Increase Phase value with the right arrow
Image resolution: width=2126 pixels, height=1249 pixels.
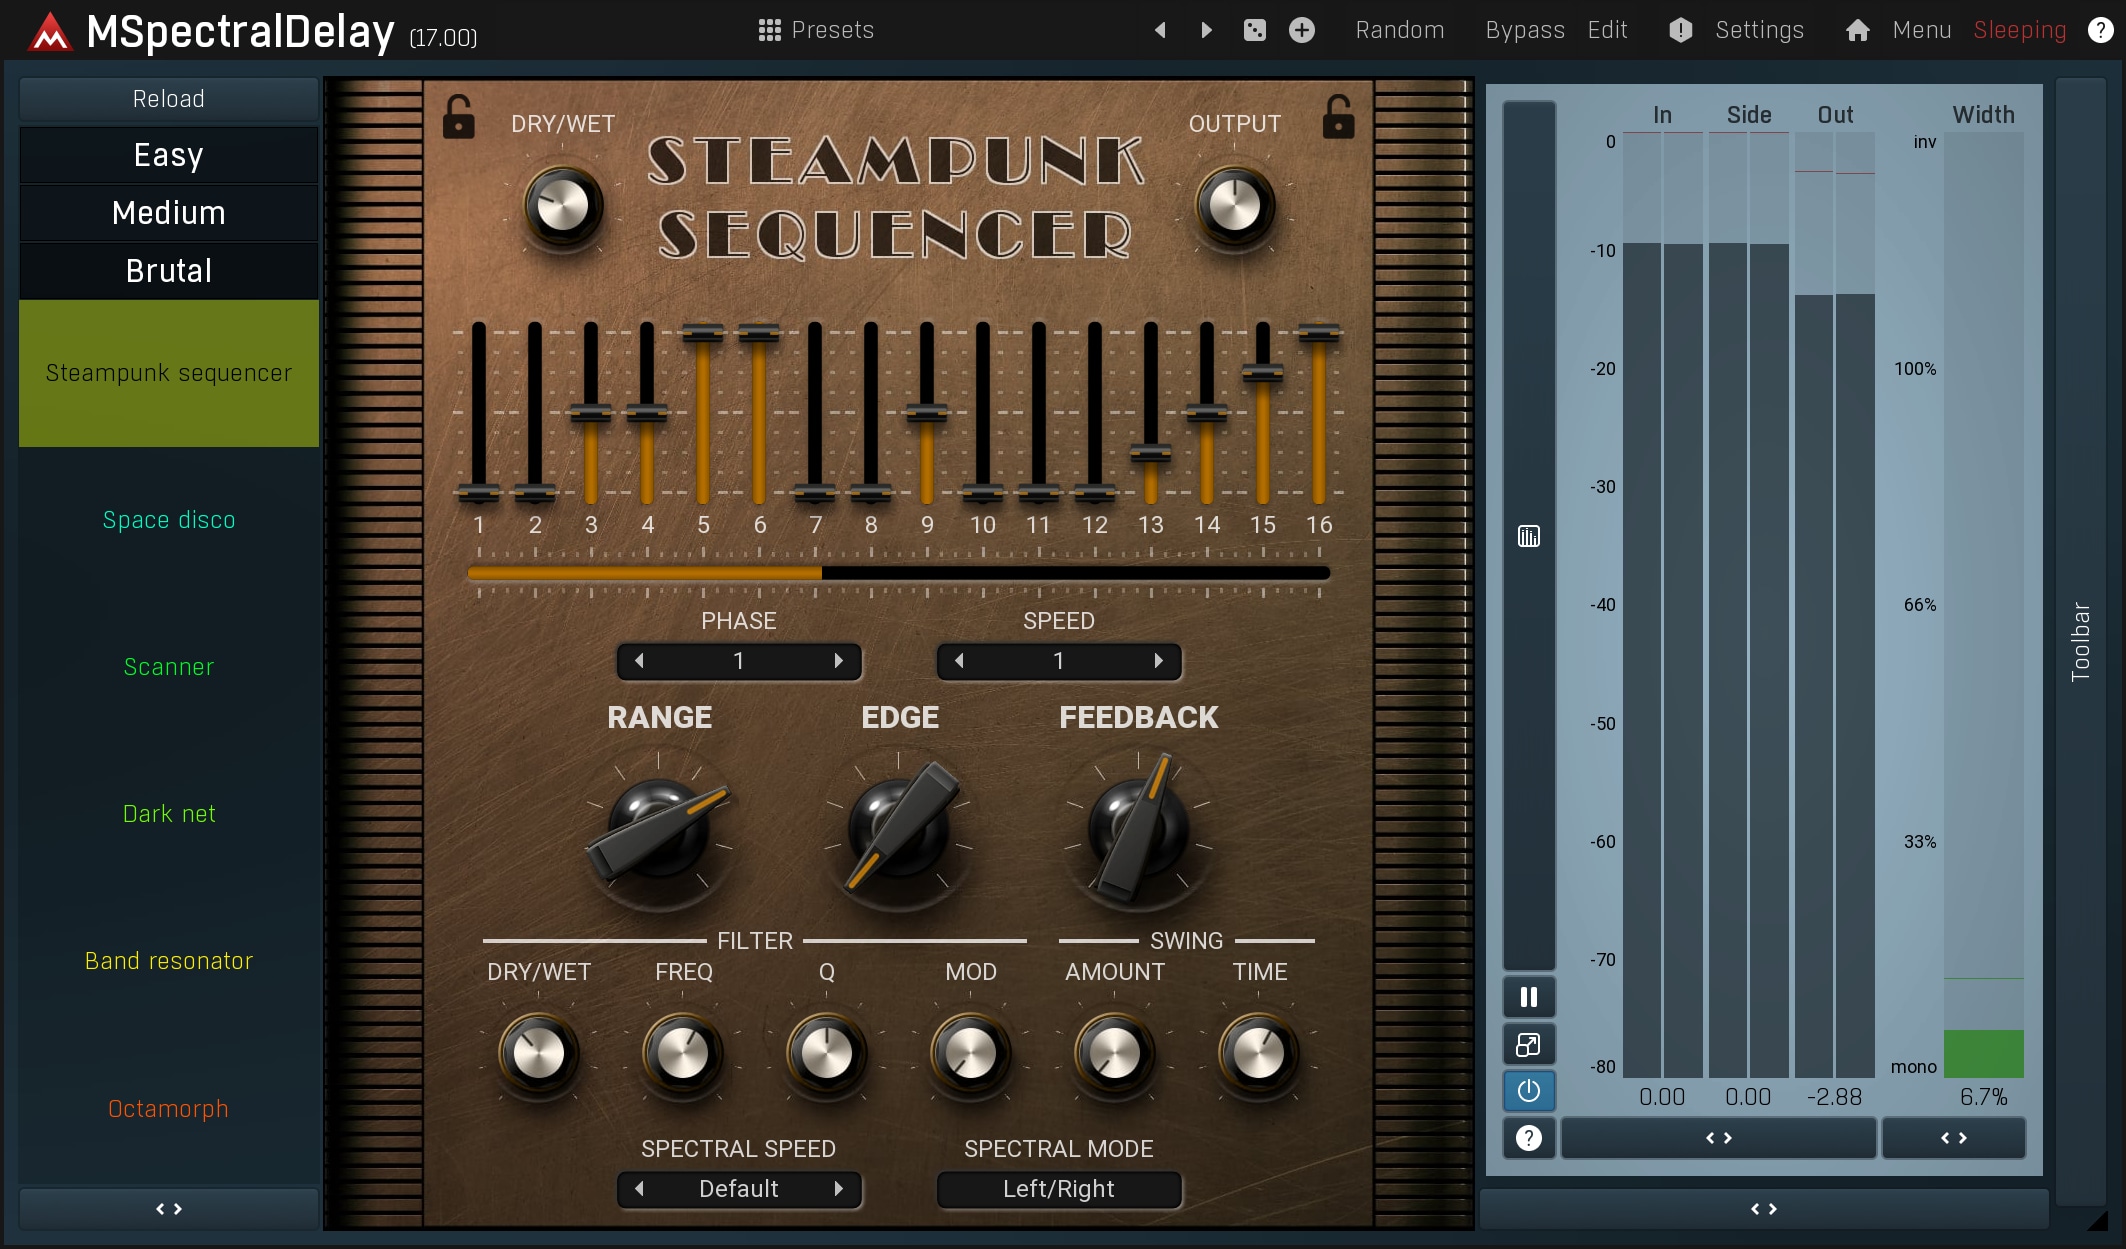click(x=838, y=661)
